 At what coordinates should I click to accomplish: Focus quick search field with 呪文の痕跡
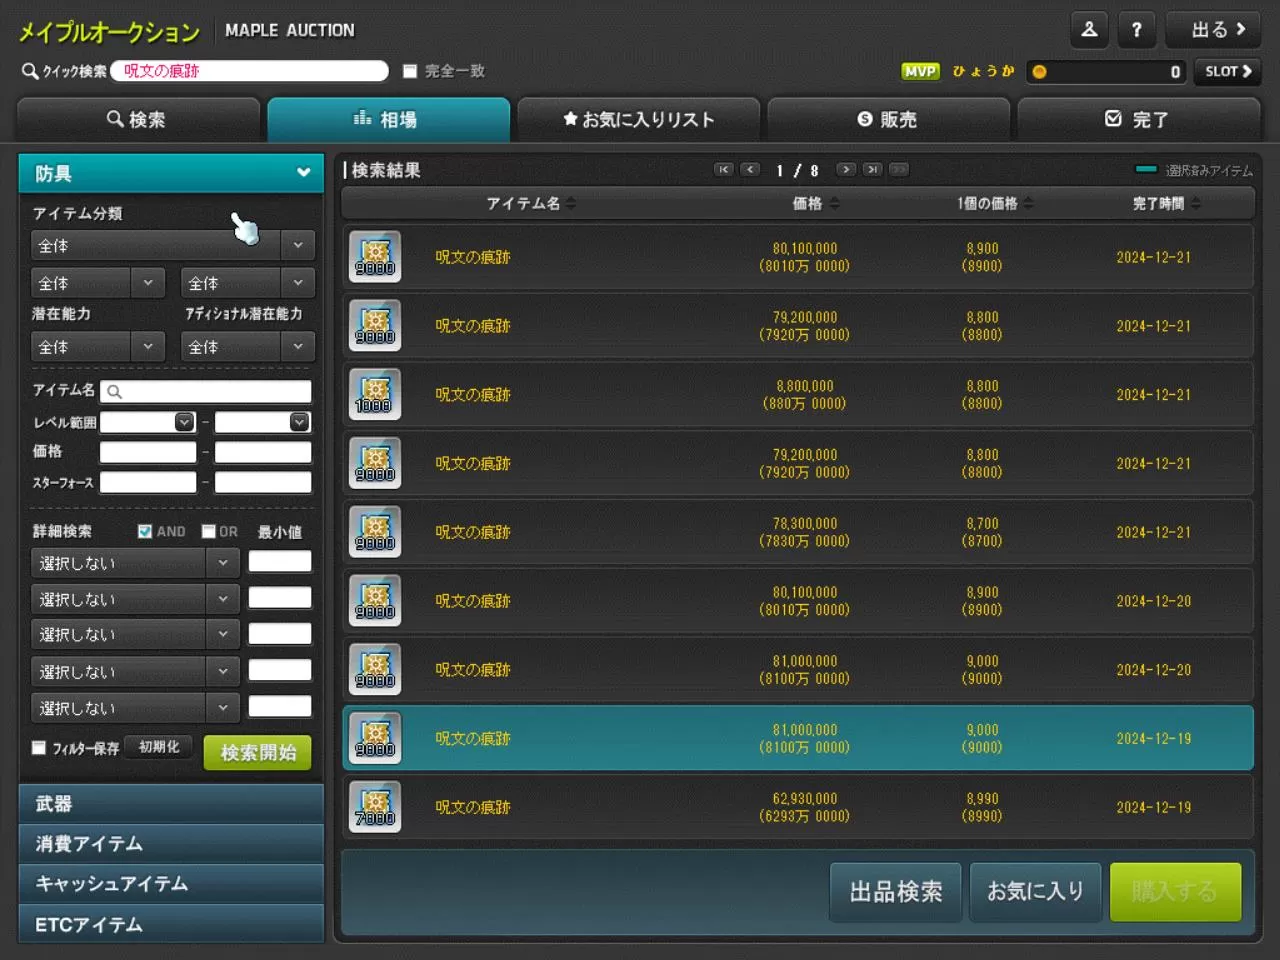pyautogui.click(x=250, y=71)
